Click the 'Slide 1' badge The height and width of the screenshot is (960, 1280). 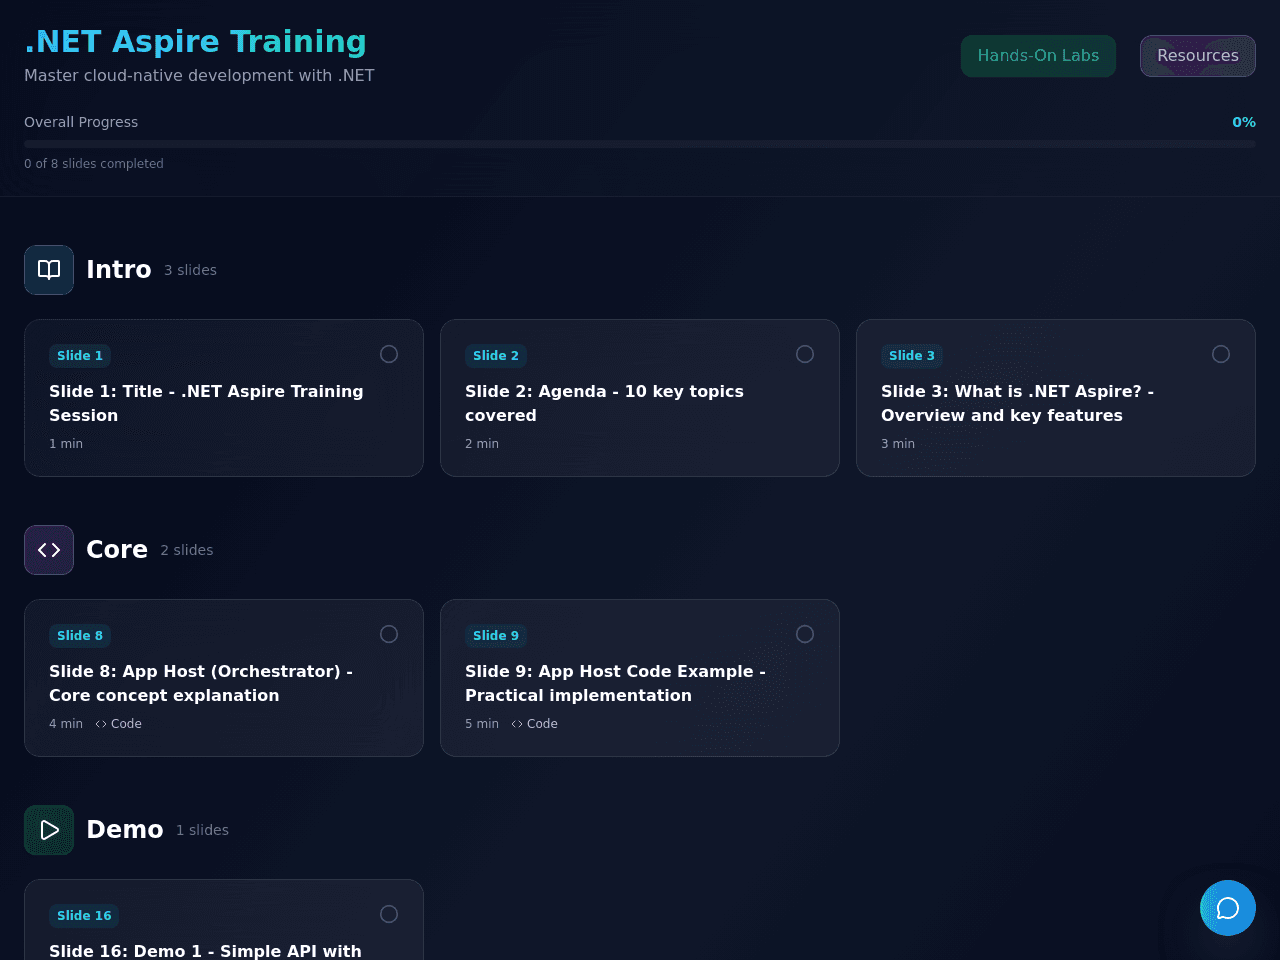(80, 356)
